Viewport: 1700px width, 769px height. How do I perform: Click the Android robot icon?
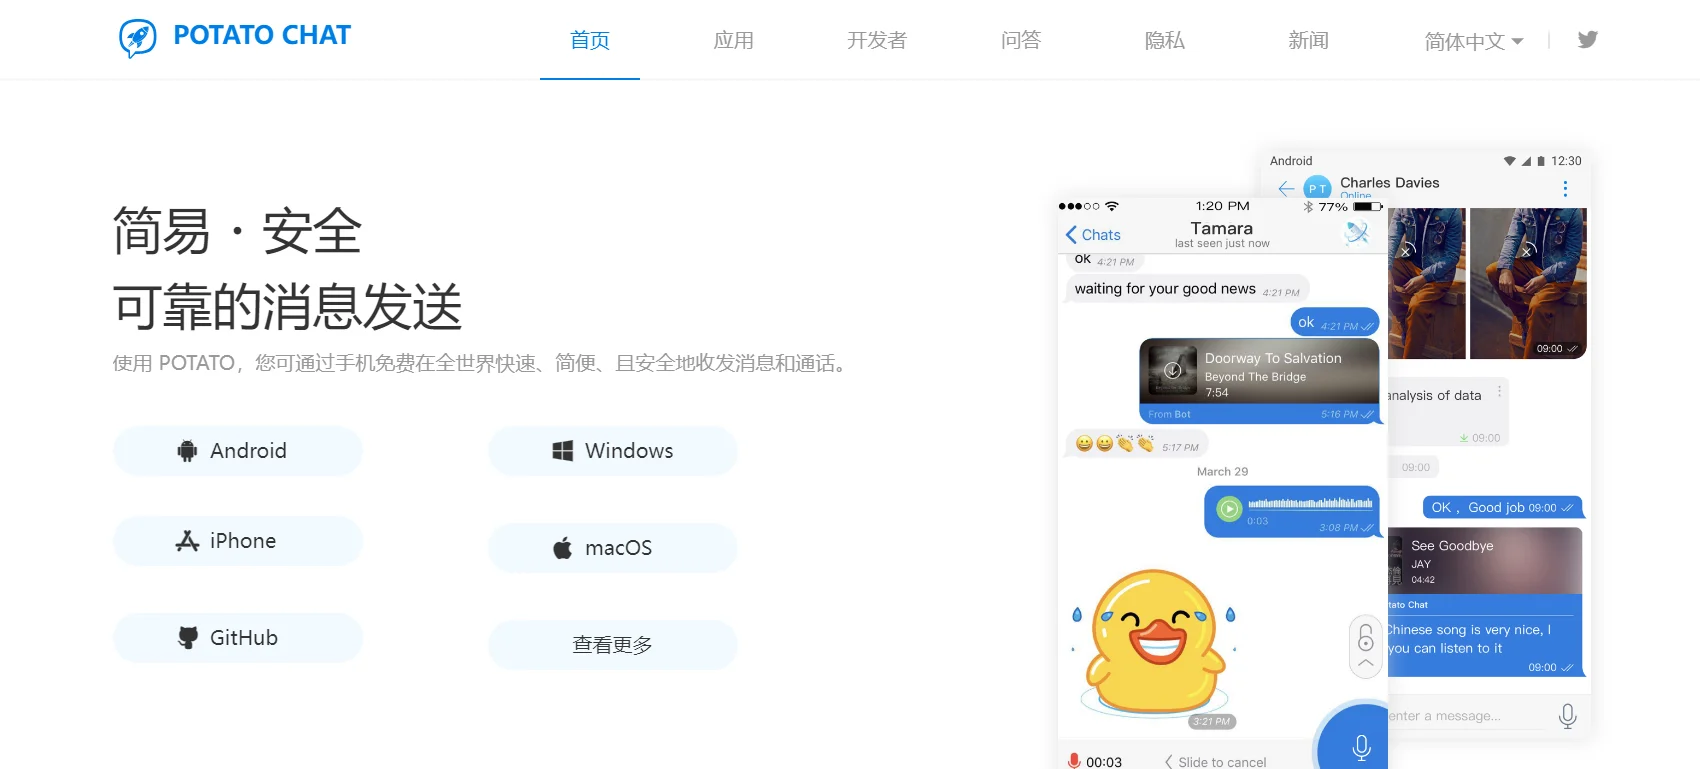click(187, 451)
